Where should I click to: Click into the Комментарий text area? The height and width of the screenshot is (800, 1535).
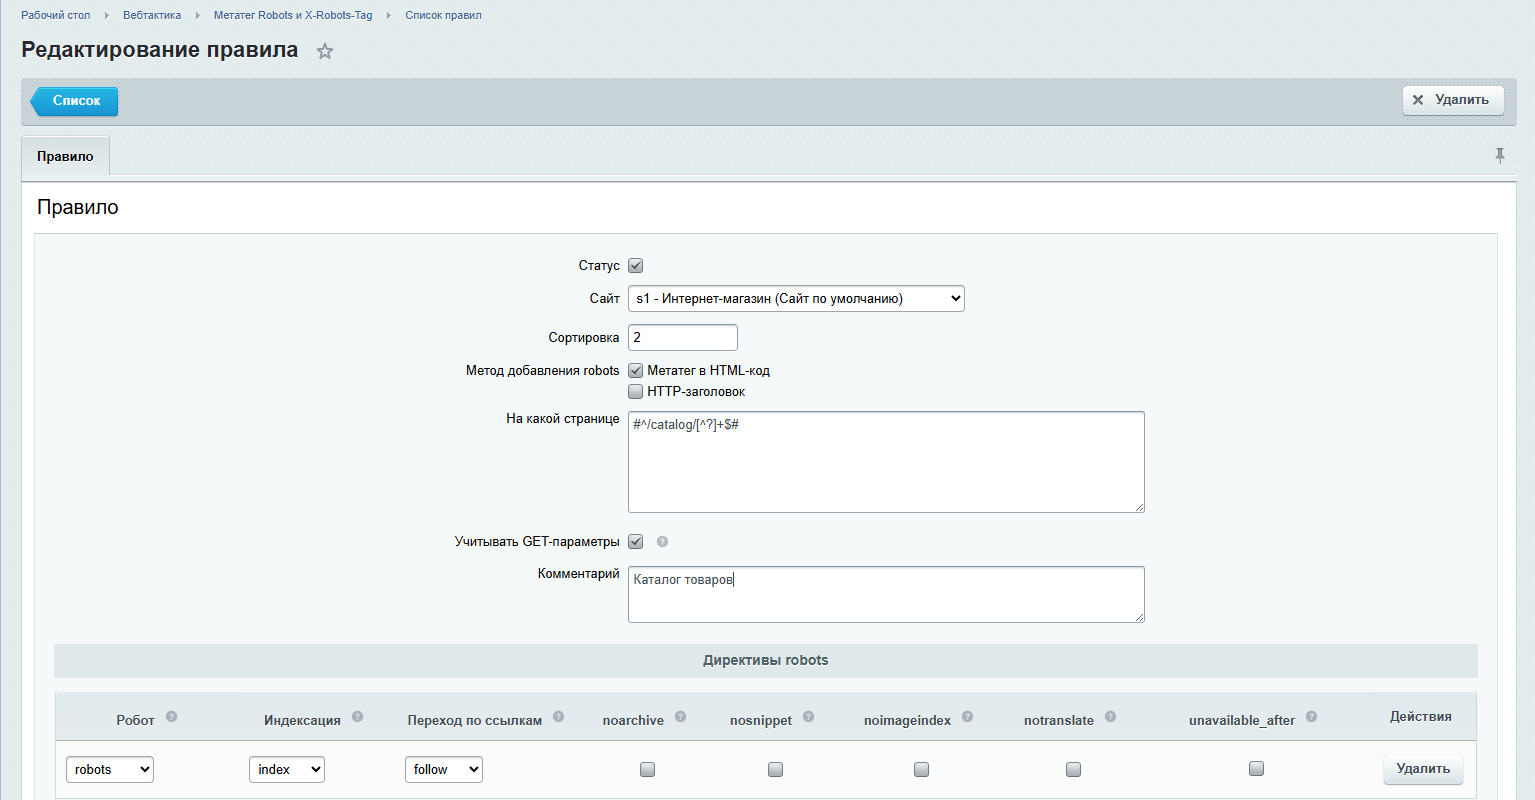(886, 594)
